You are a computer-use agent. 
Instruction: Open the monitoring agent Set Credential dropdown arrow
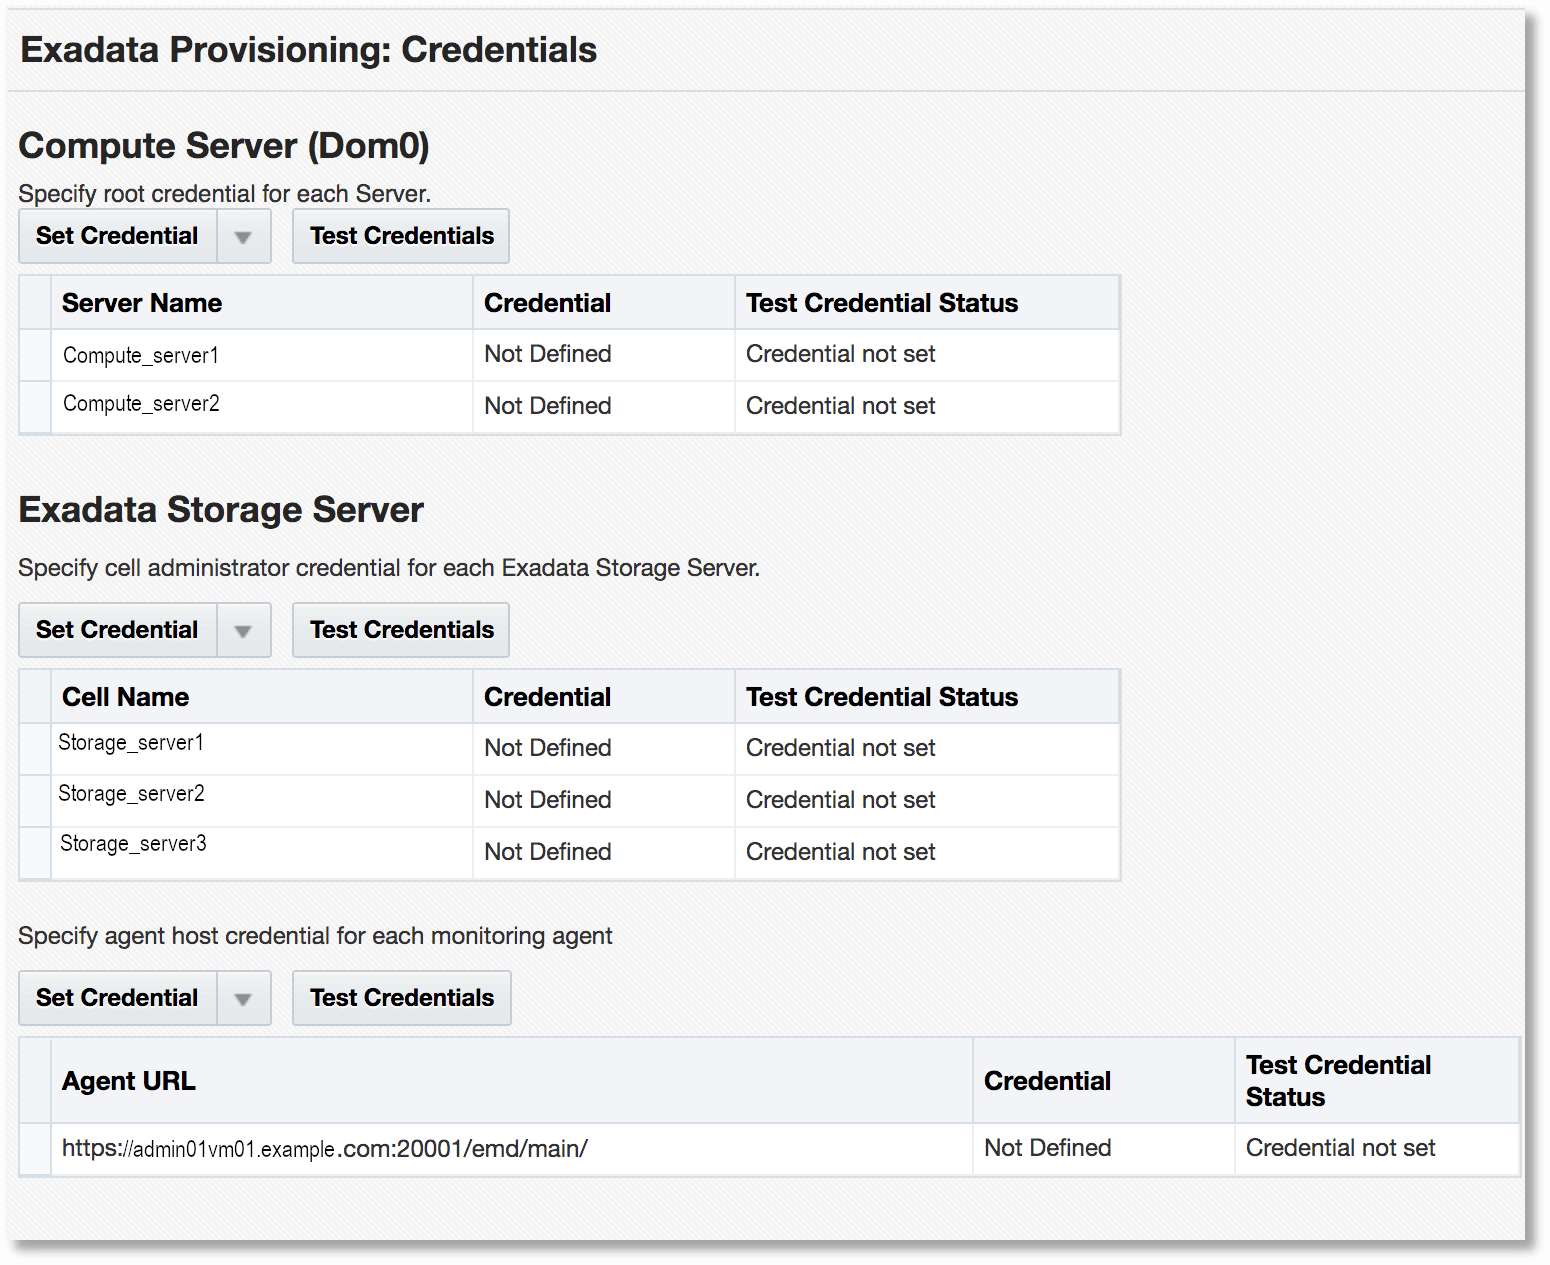pos(244,998)
